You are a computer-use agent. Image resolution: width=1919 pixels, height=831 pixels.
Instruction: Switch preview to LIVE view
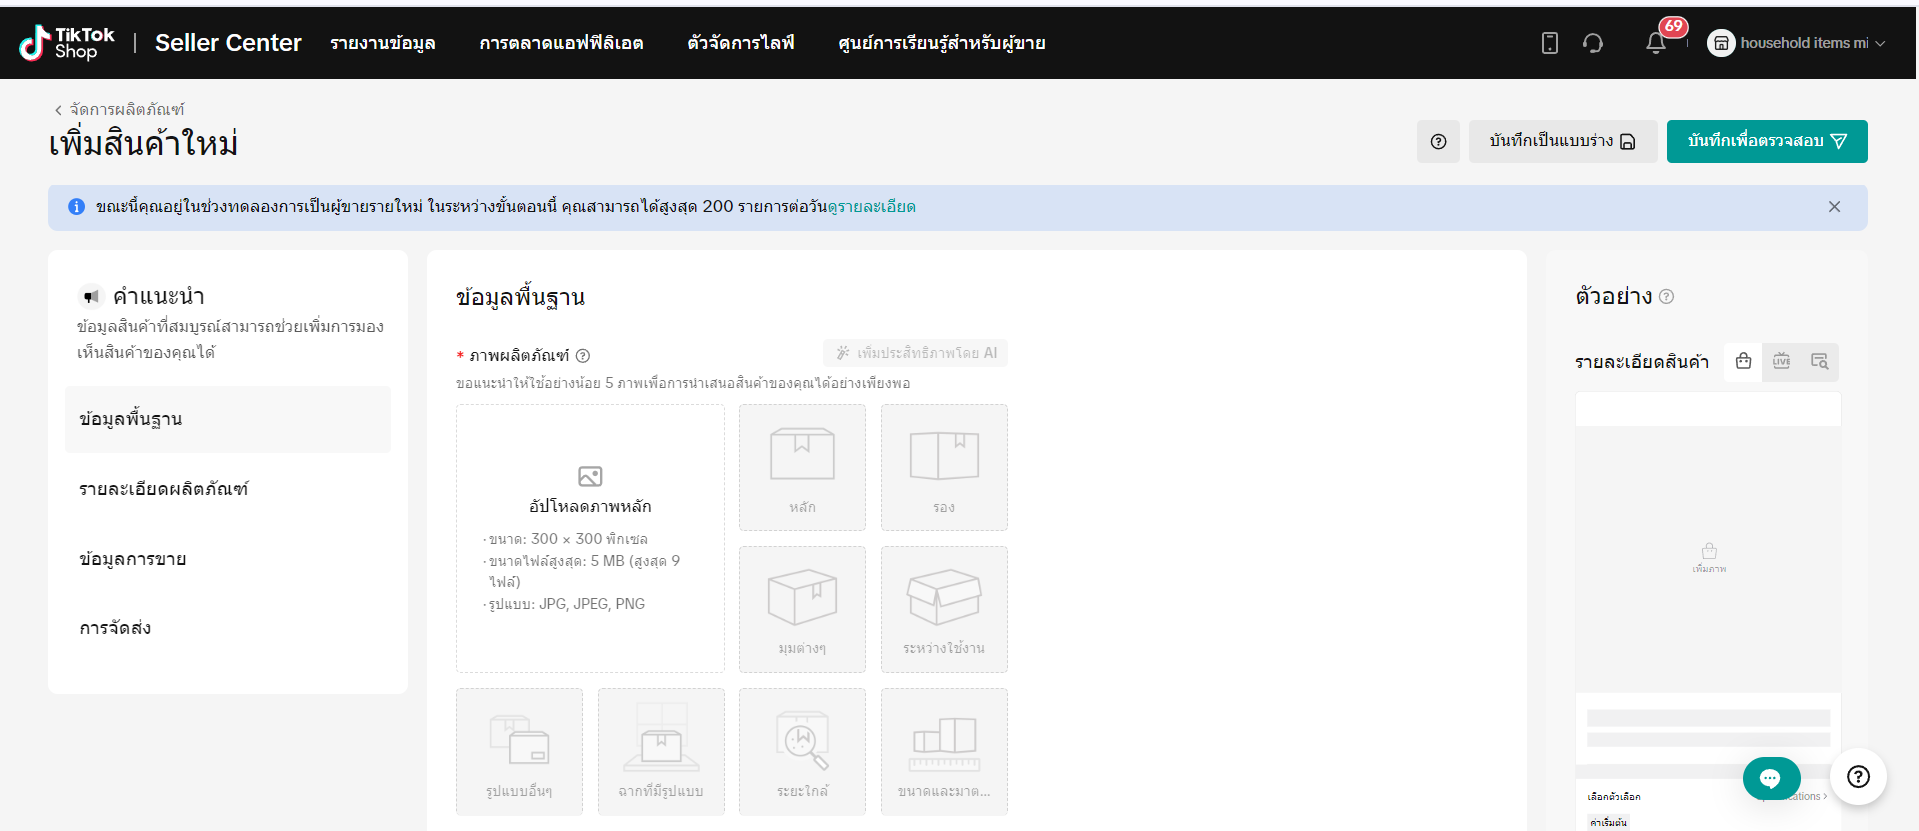(1781, 362)
